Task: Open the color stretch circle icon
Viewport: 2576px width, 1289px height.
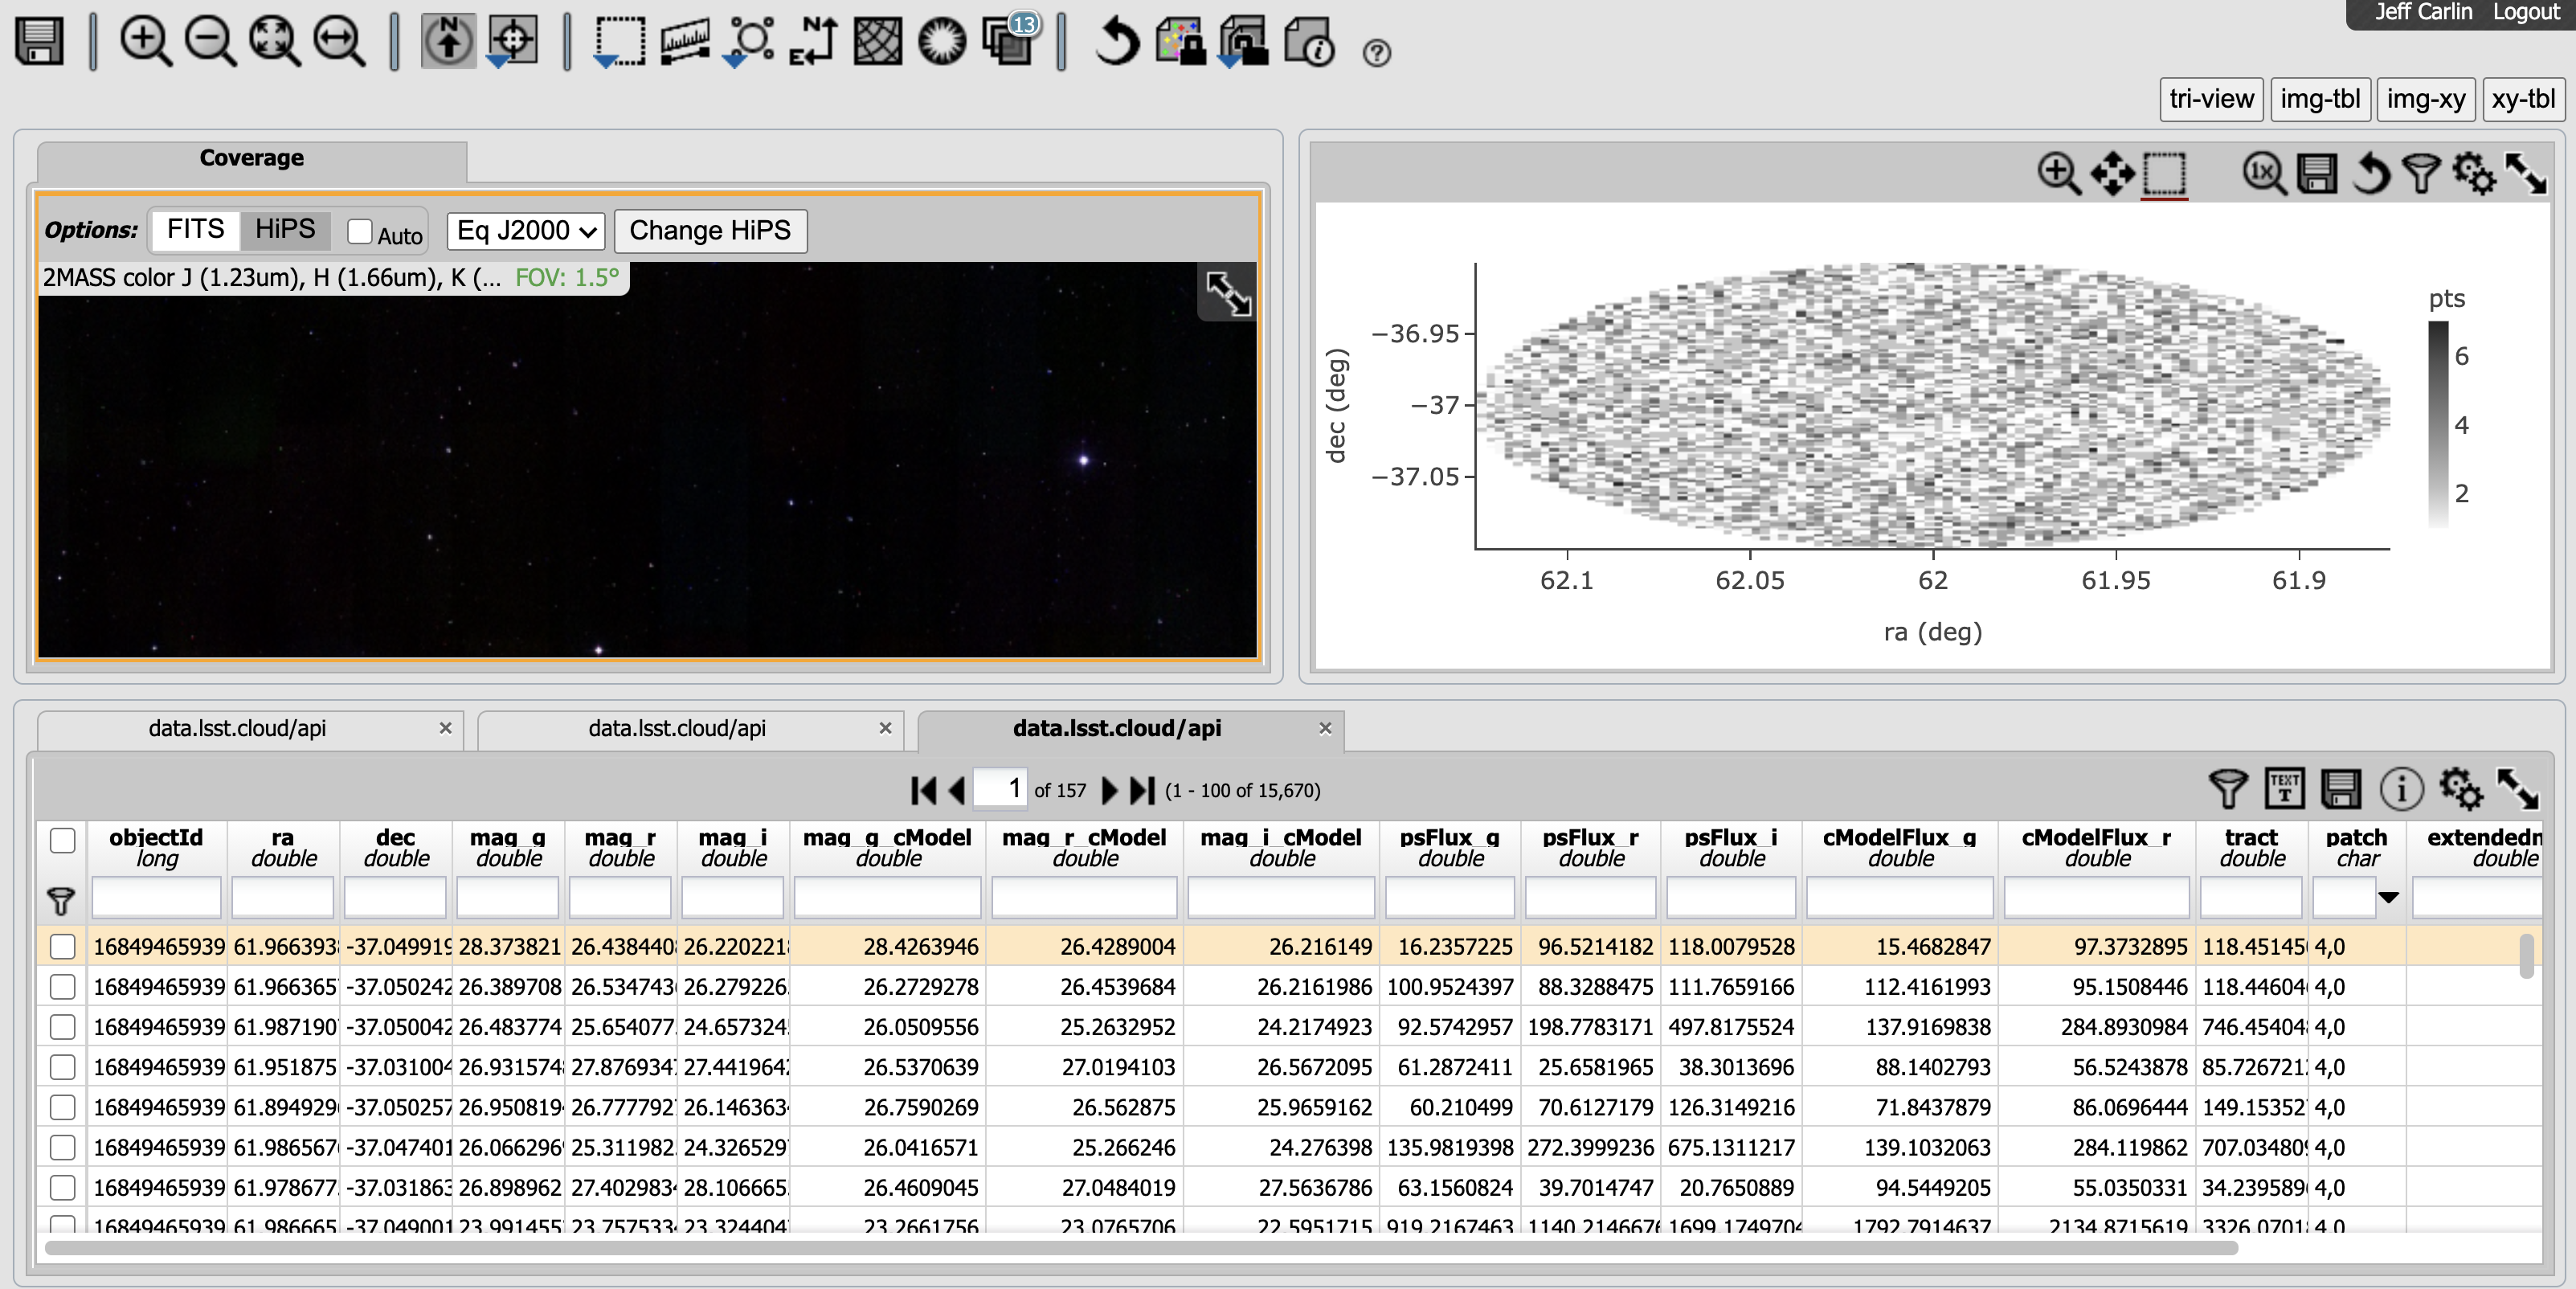Action: [942, 42]
